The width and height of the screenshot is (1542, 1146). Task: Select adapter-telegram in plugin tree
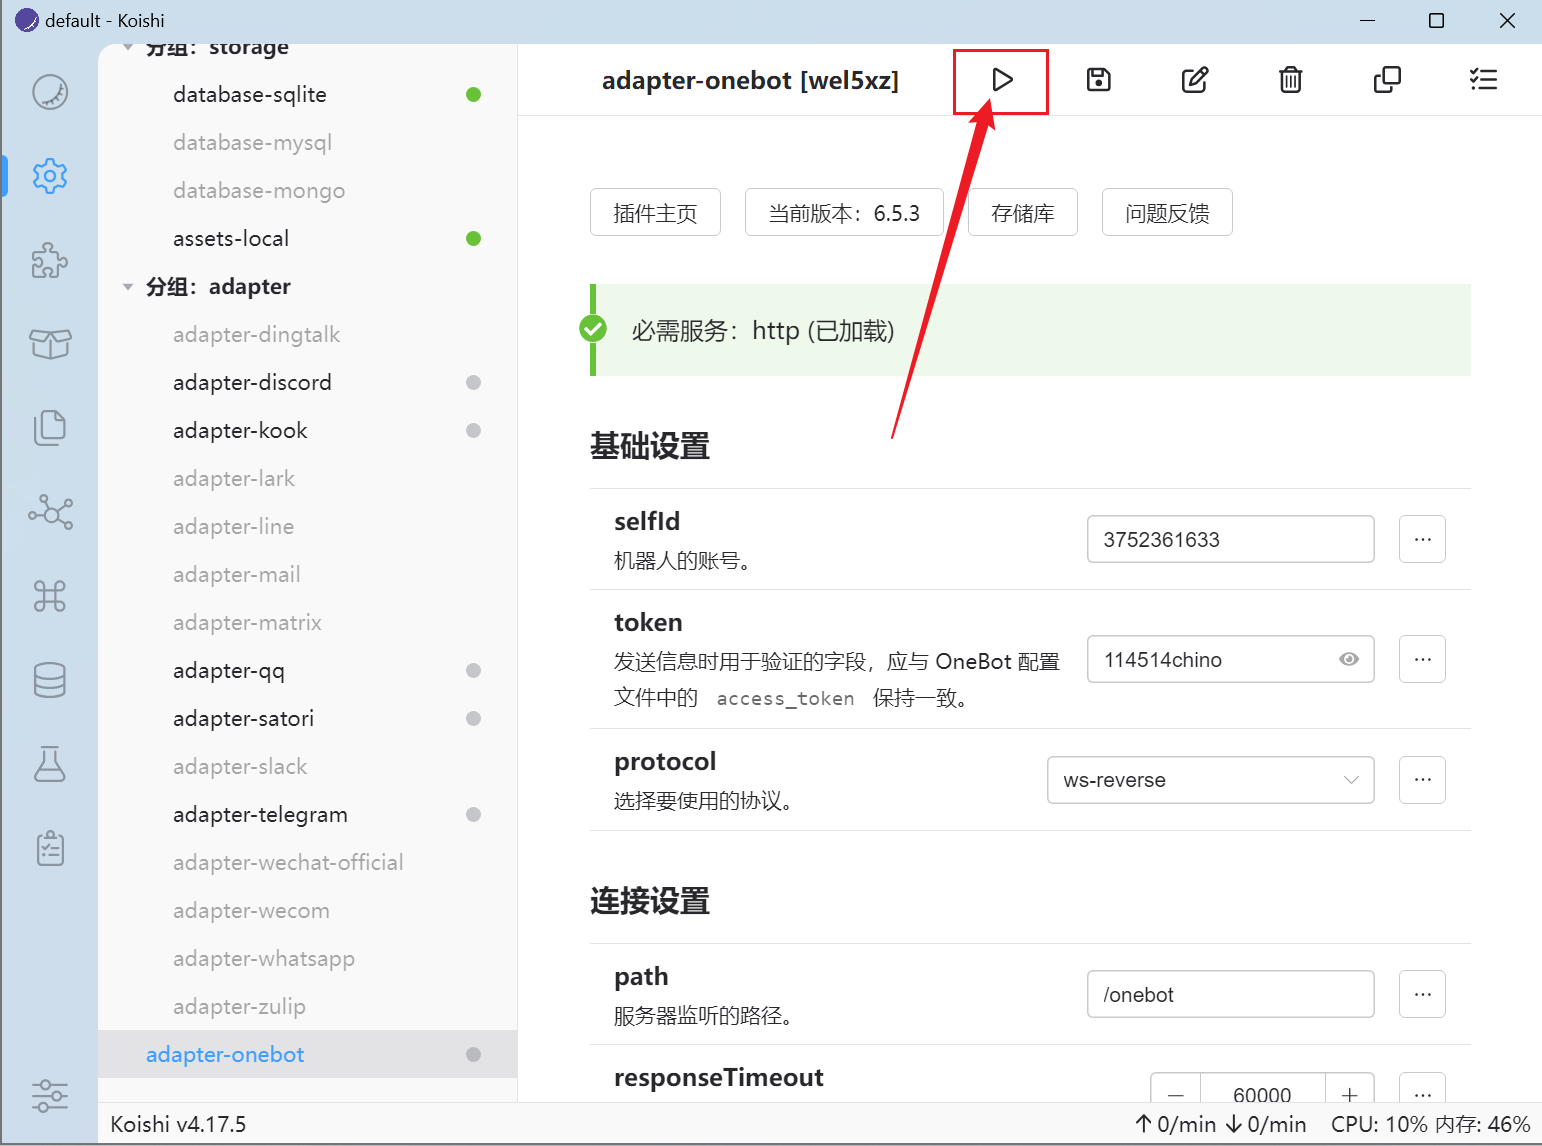(x=307, y=815)
